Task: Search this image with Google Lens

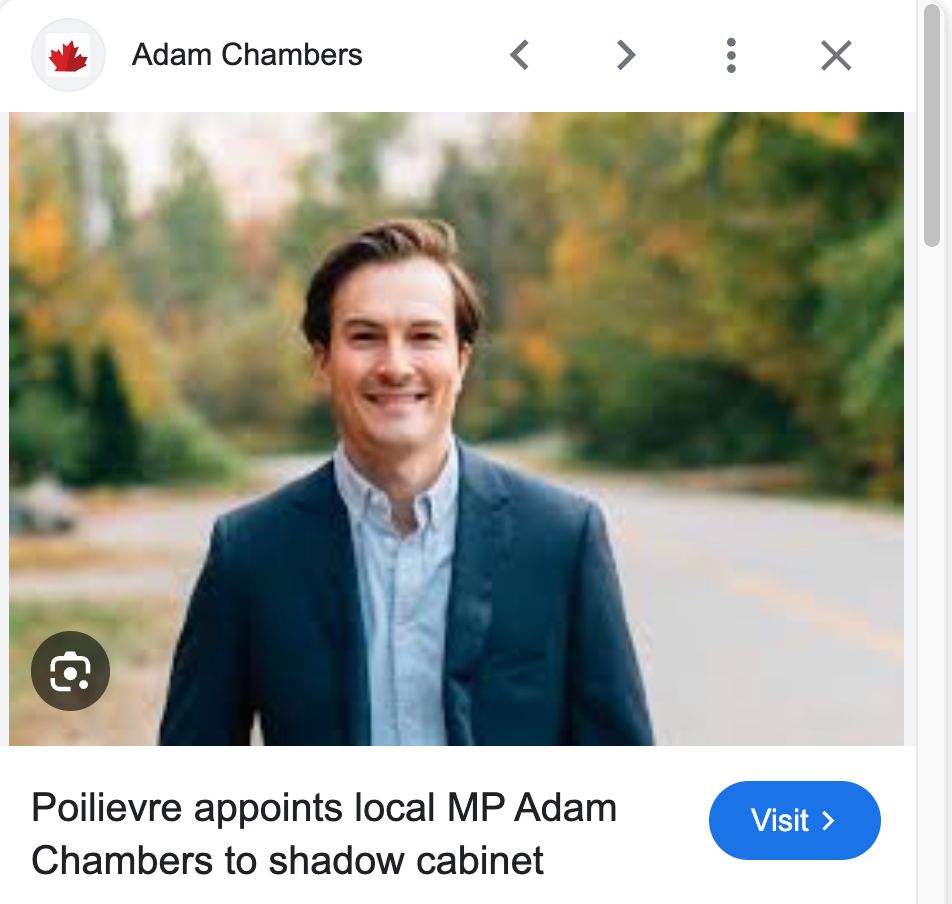Action: [x=70, y=671]
